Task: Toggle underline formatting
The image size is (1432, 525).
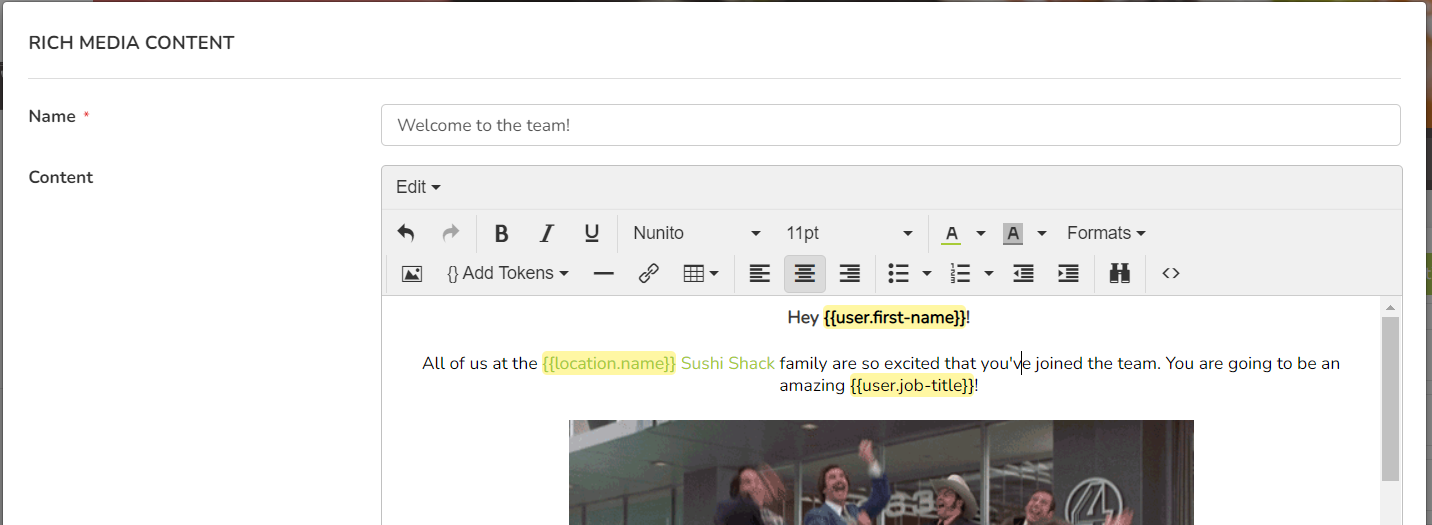Action: pyautogui.click(x=591, y=233)
